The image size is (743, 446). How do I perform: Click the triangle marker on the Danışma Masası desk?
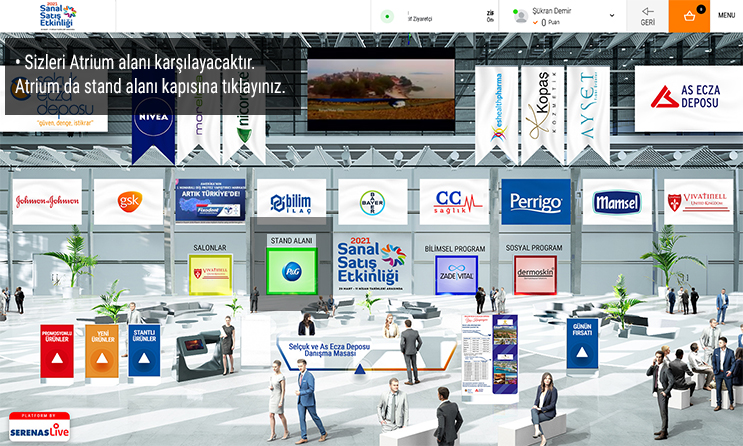(360, 369)
